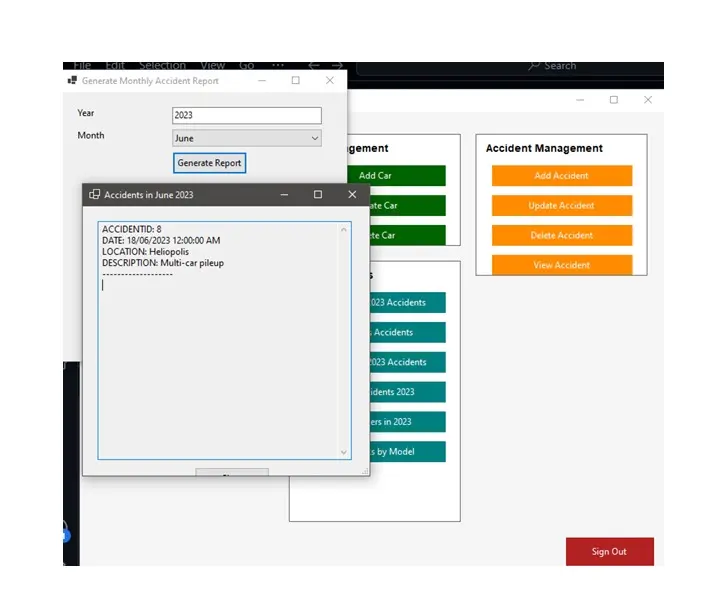Click the 'LOCATION: Heliopolis' line in the report

click(145, 252)
